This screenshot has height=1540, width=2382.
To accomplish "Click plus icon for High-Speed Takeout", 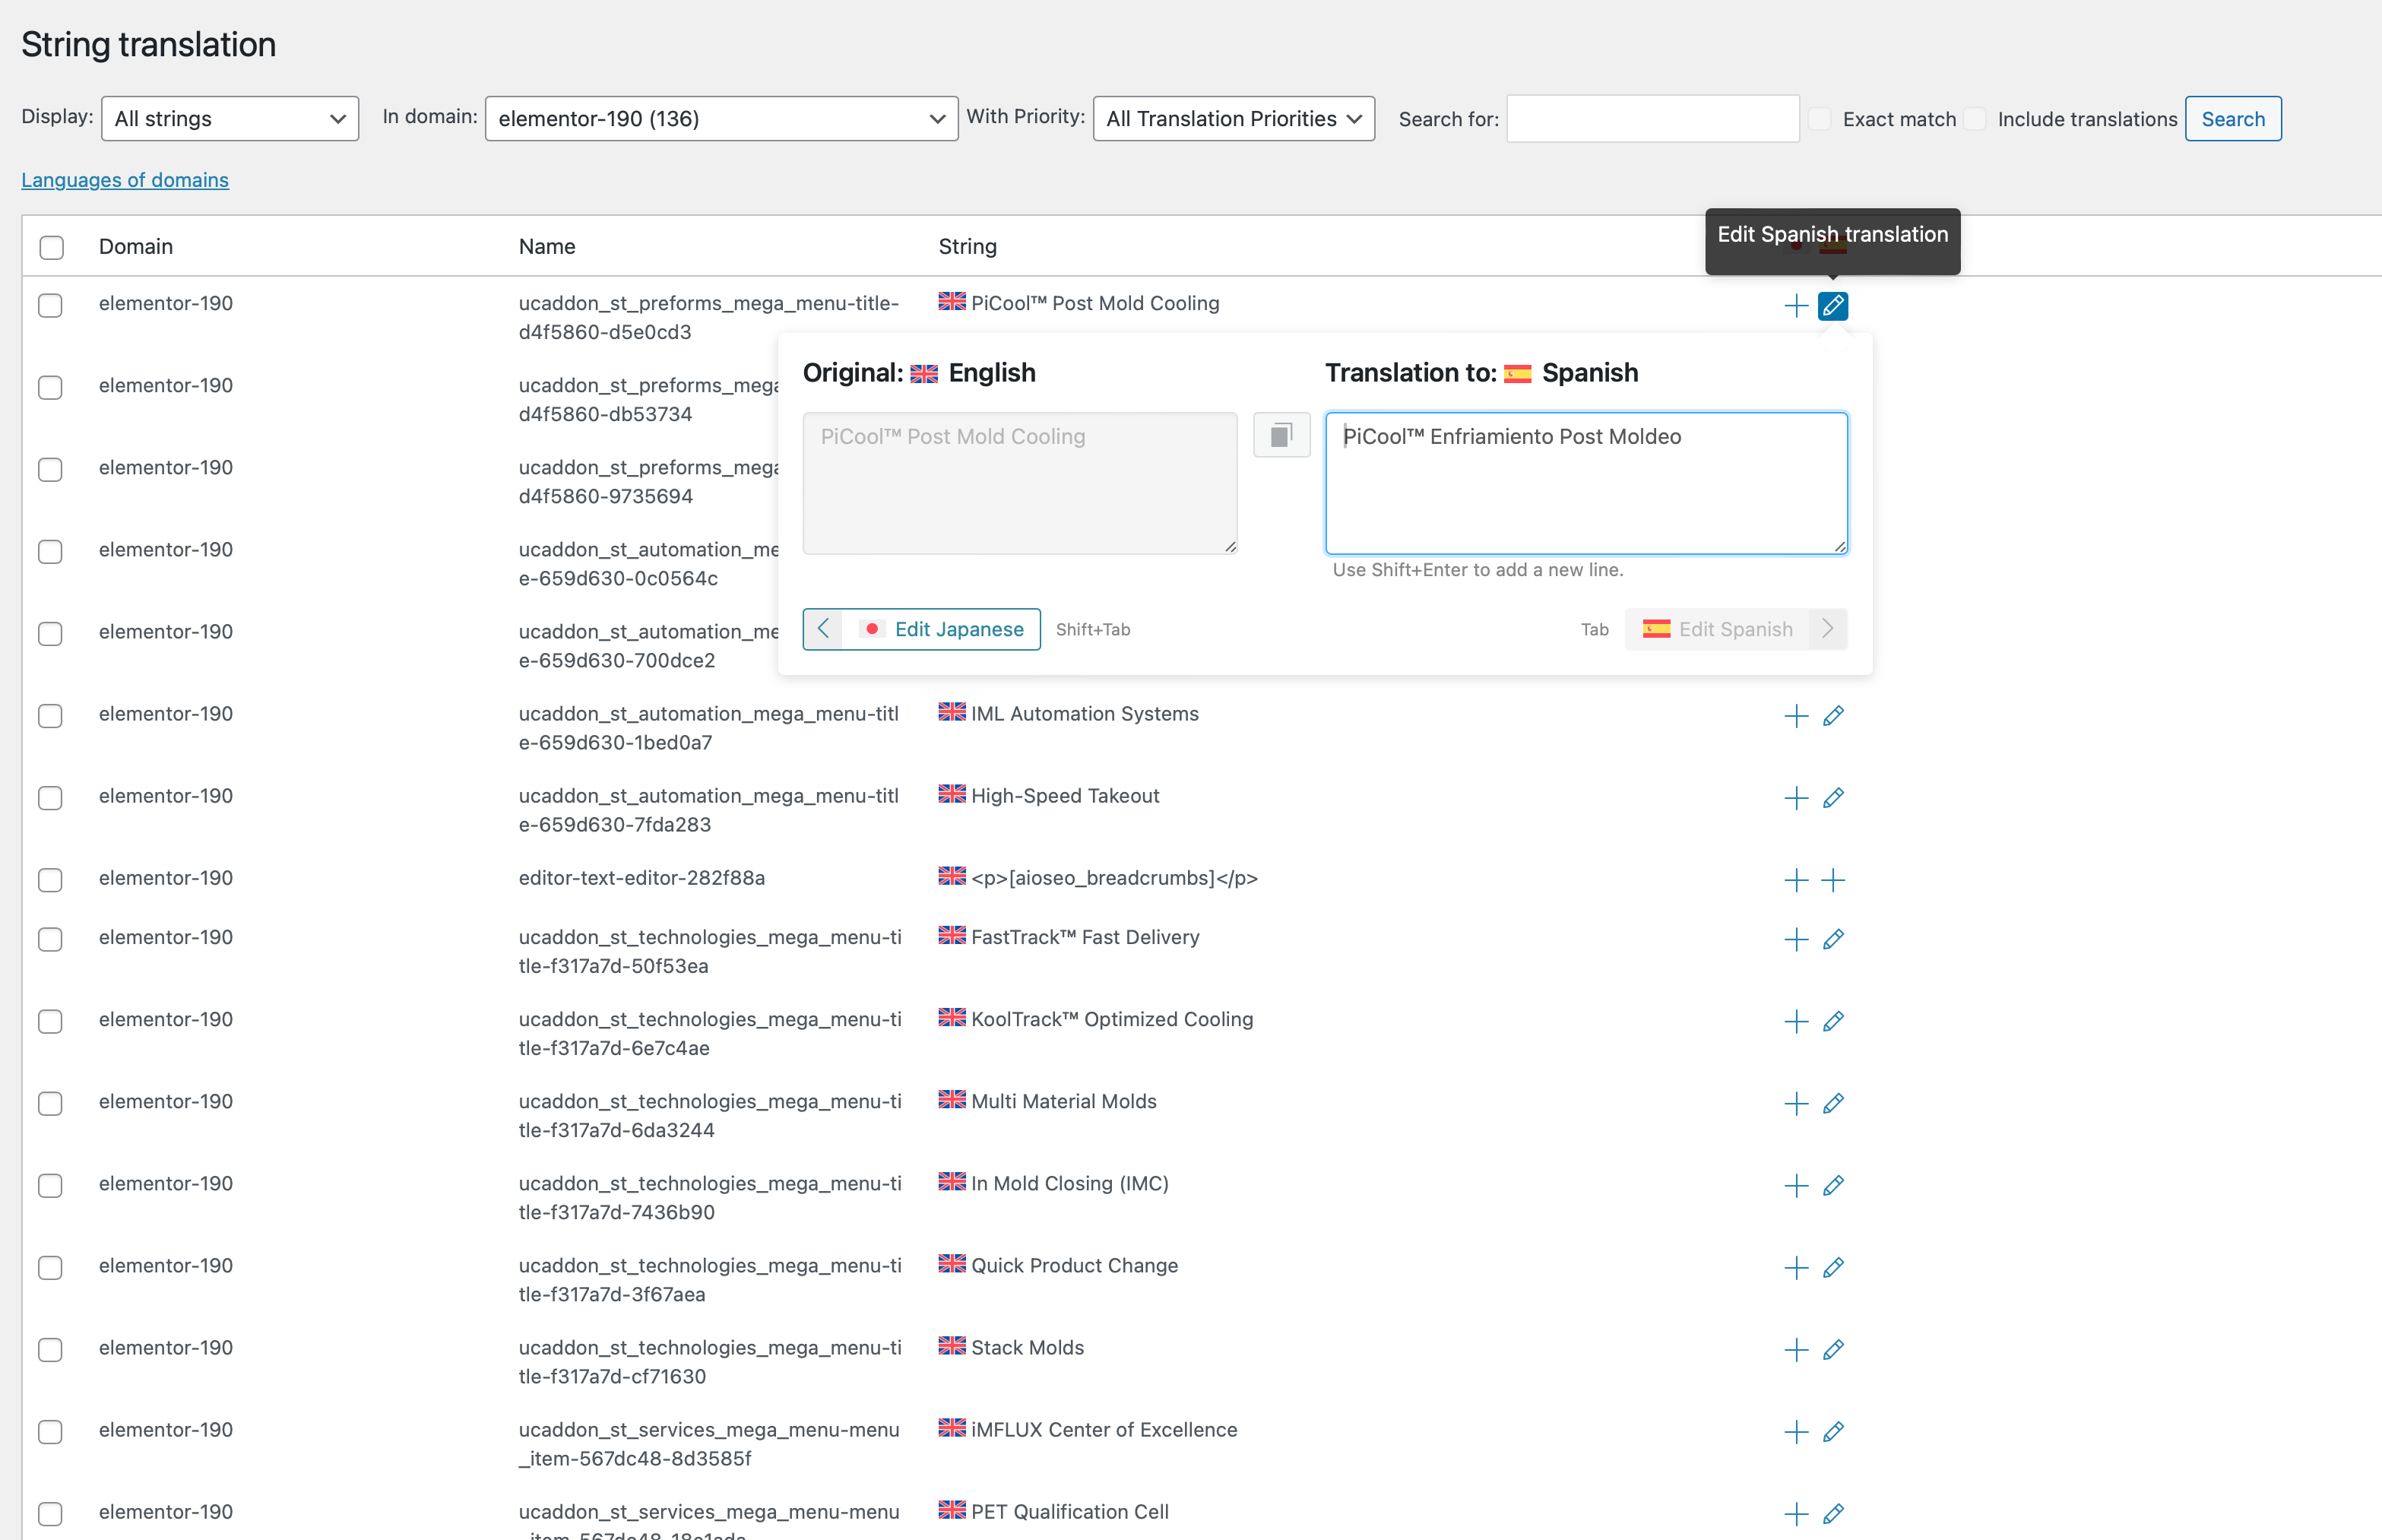I will 1796,798.
